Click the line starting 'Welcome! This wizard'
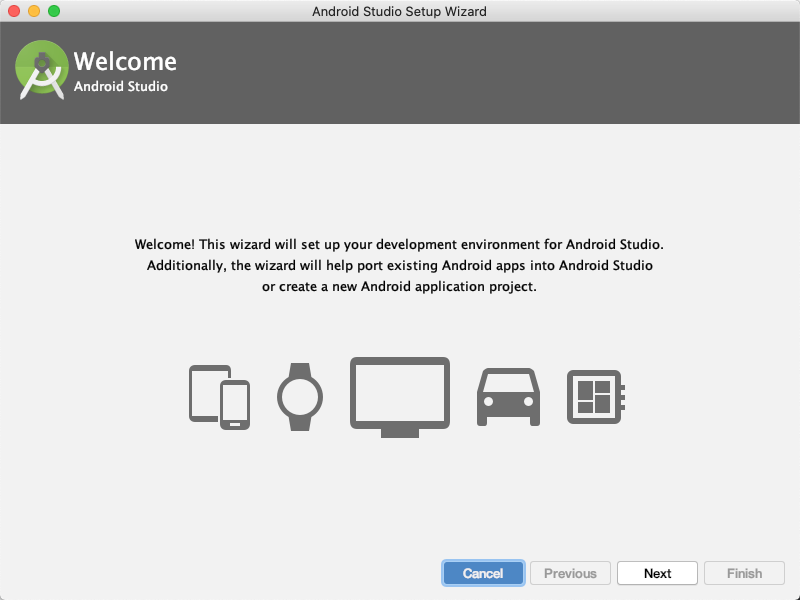800x600 pixels. coord(399,244)
